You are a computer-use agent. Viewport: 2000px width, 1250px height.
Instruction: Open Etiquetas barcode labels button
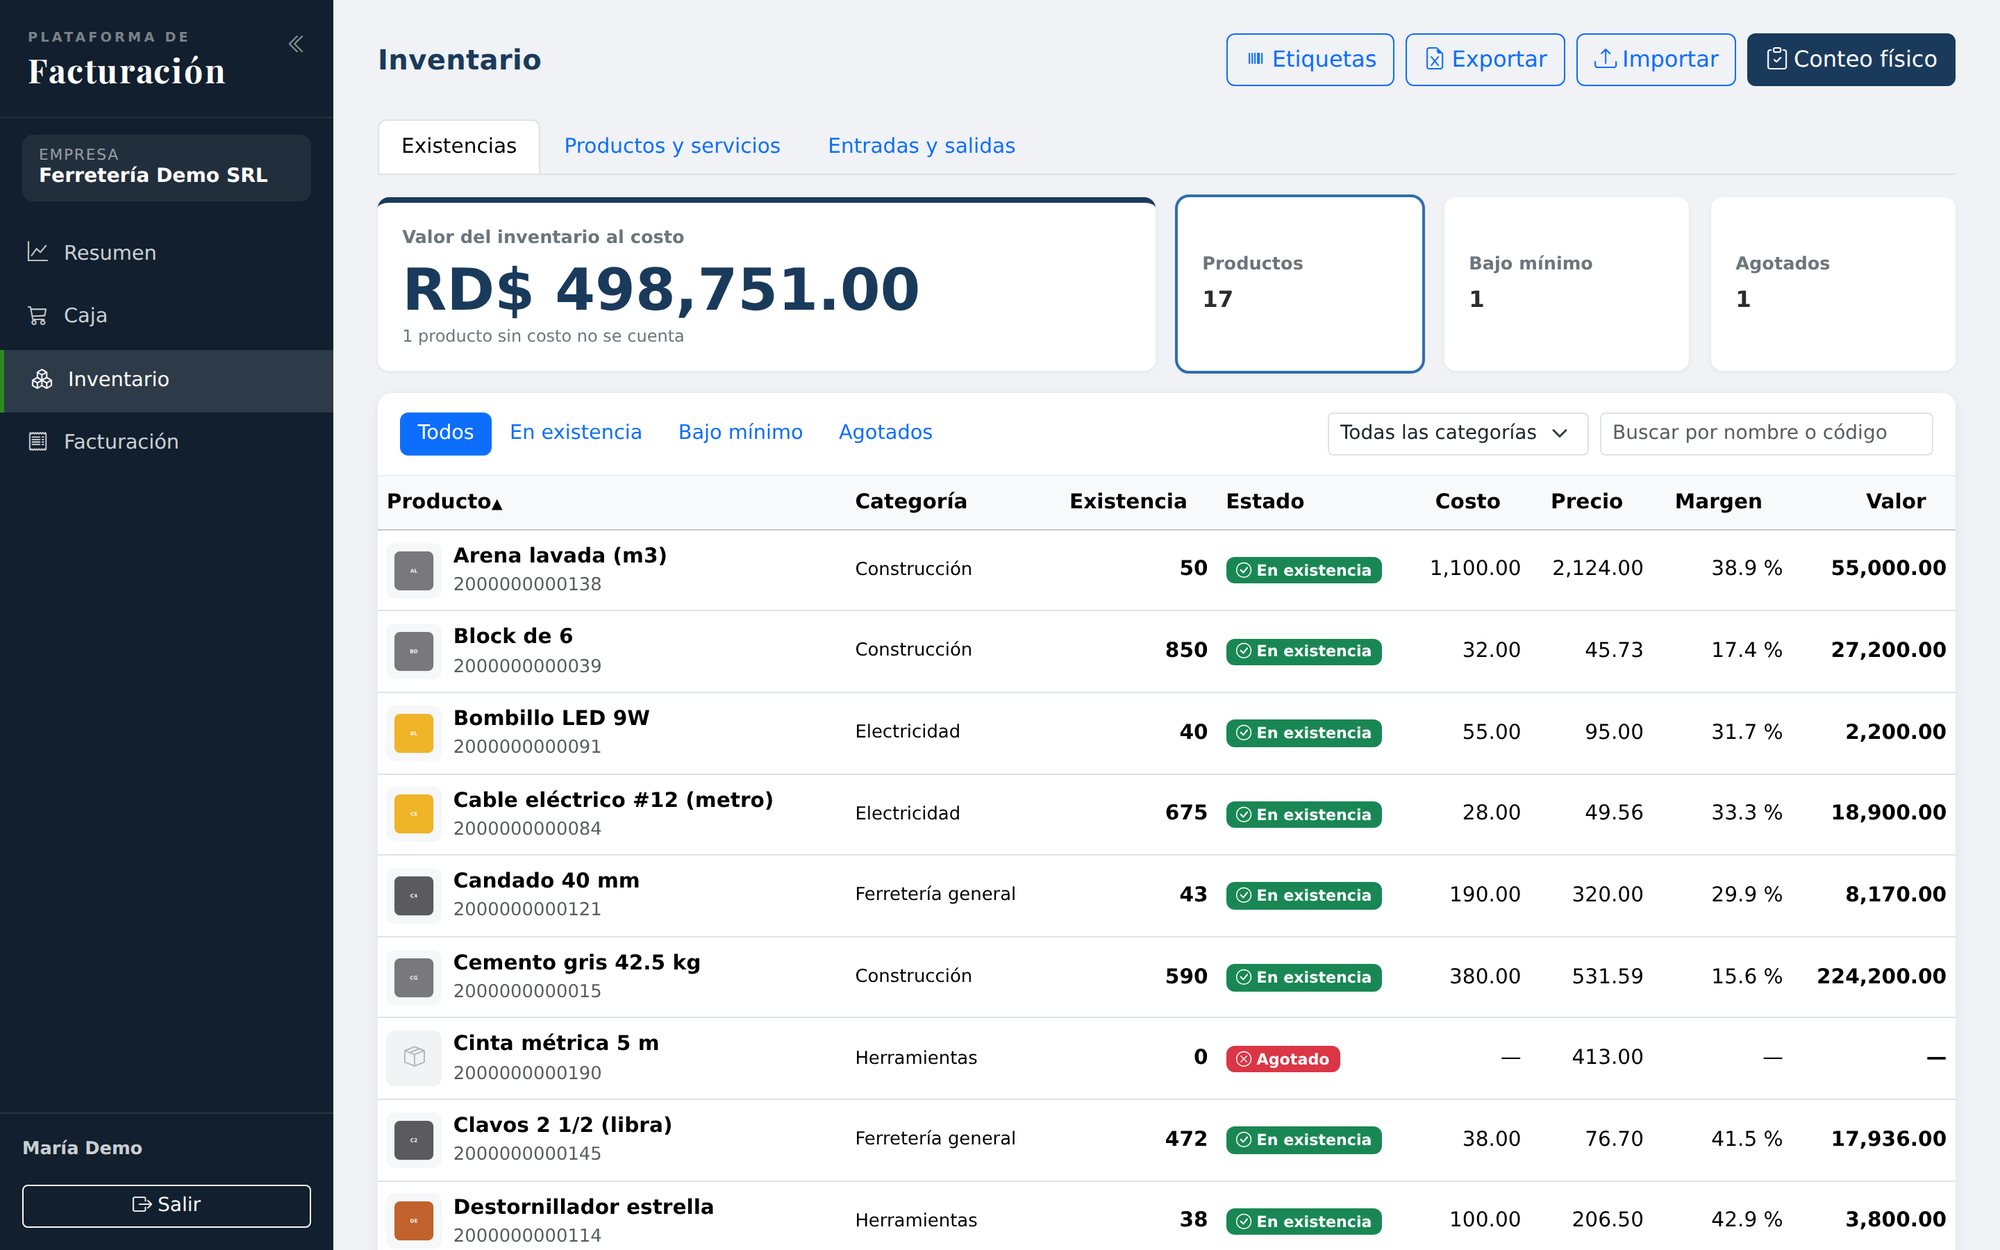1310,59
